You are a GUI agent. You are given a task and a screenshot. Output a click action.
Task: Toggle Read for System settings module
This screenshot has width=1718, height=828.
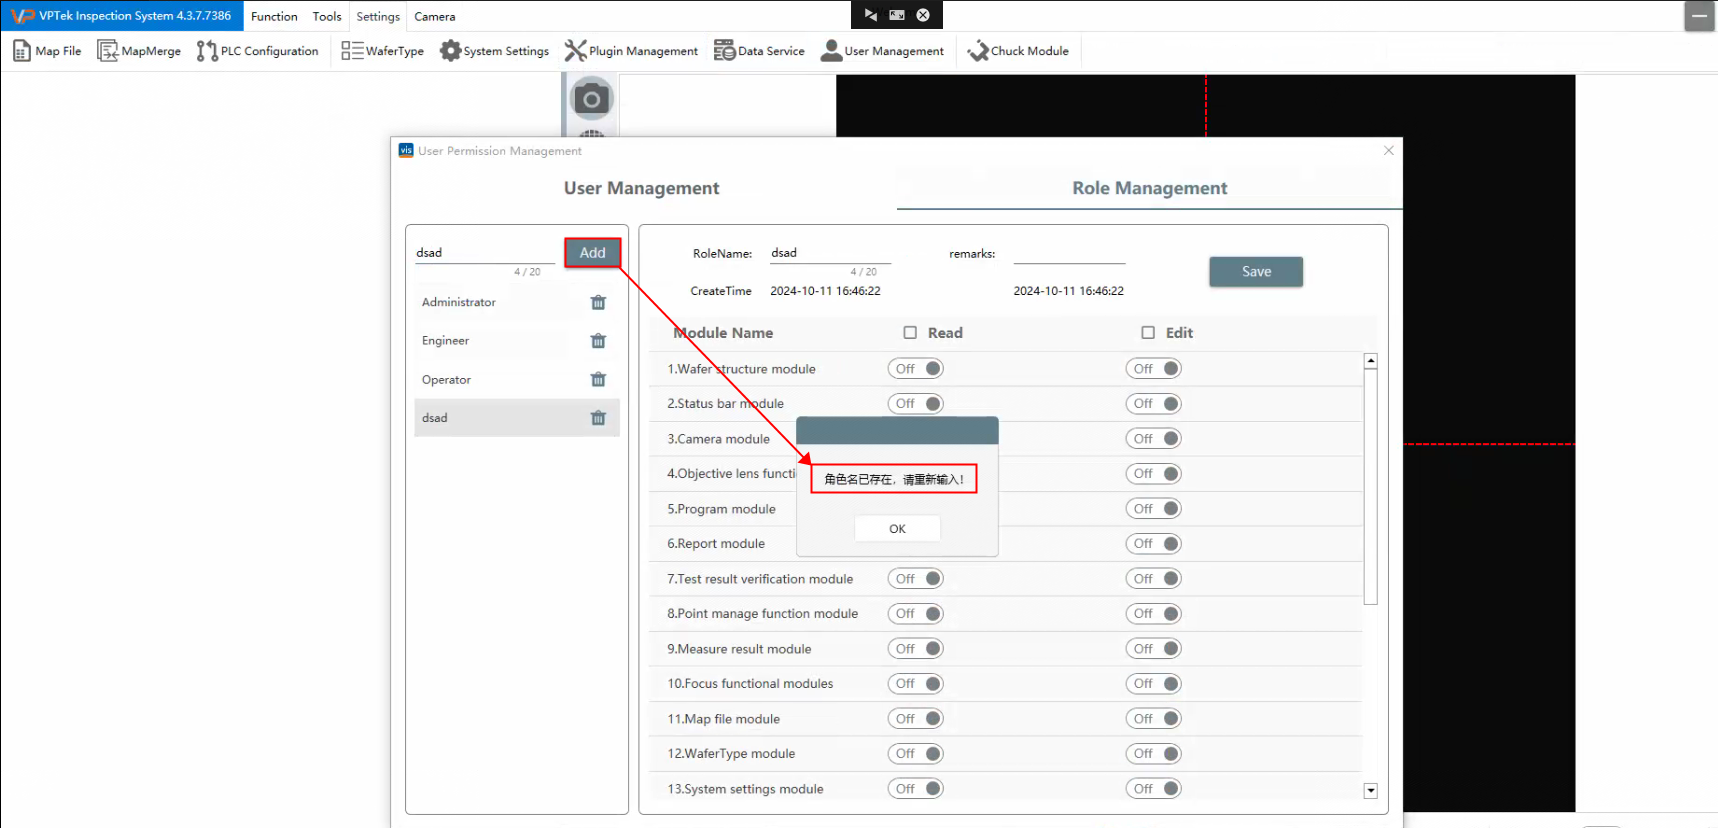point(916,789)
